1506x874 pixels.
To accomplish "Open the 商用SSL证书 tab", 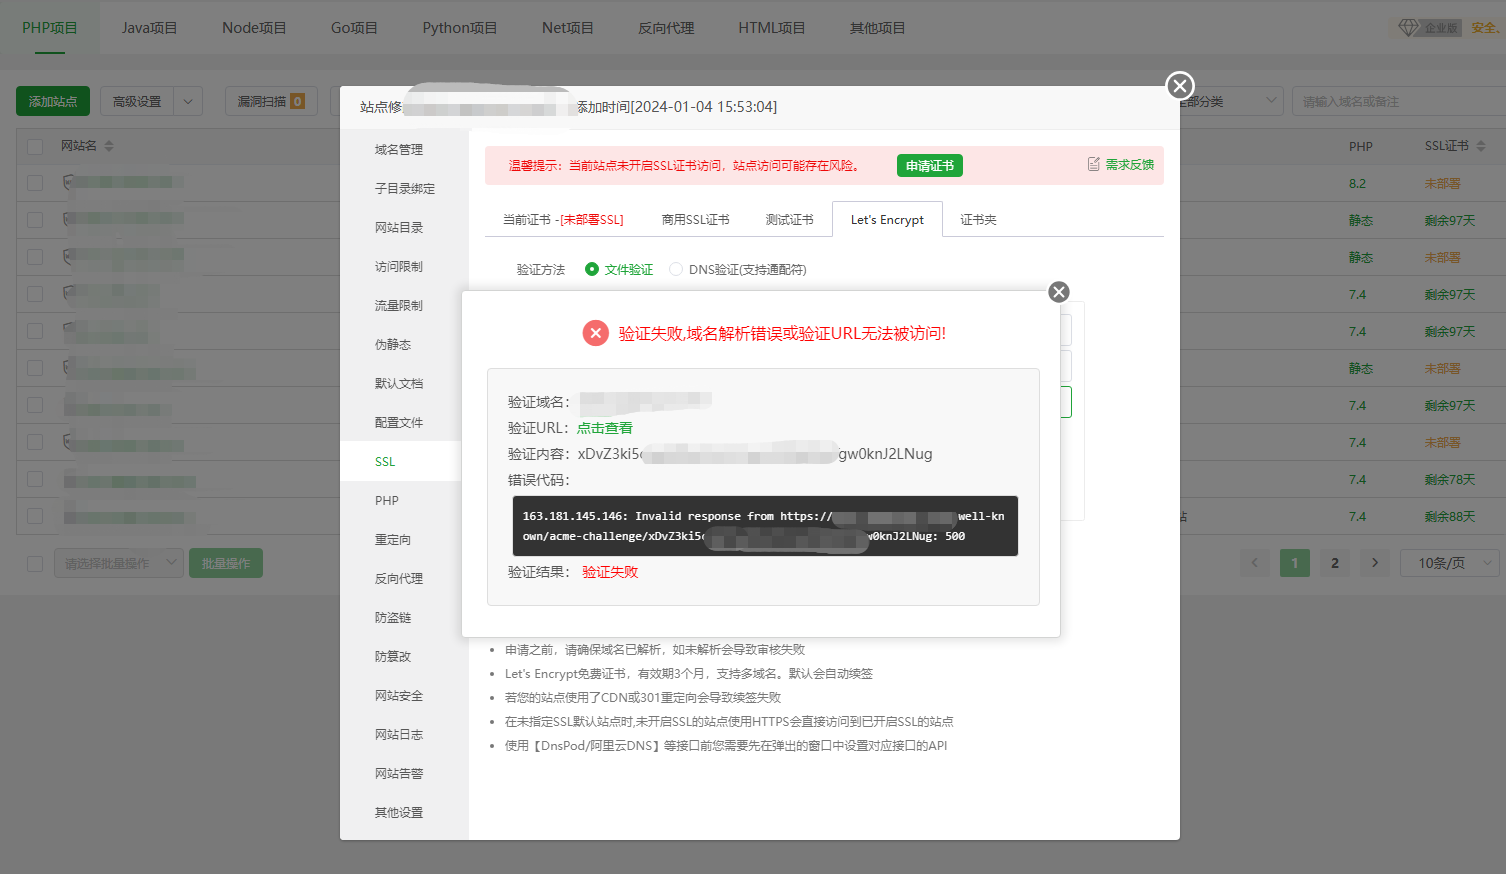I will (695, 219).
